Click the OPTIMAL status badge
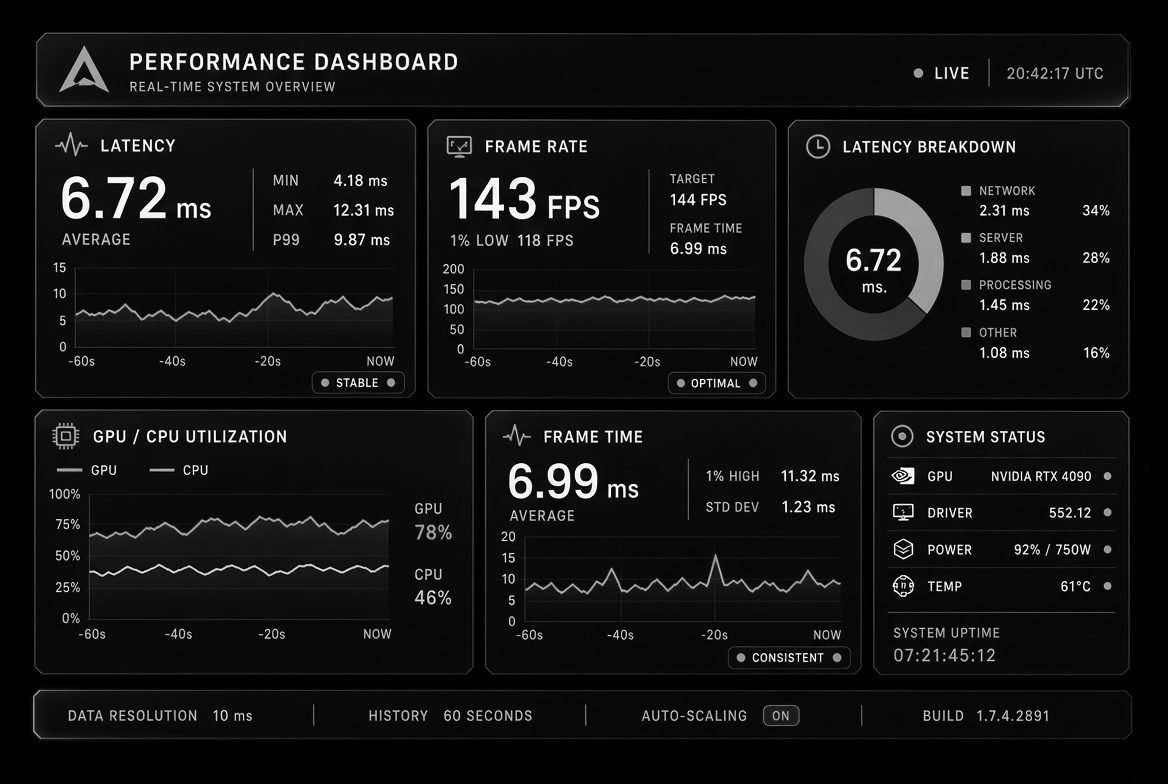 coord(717,383)
